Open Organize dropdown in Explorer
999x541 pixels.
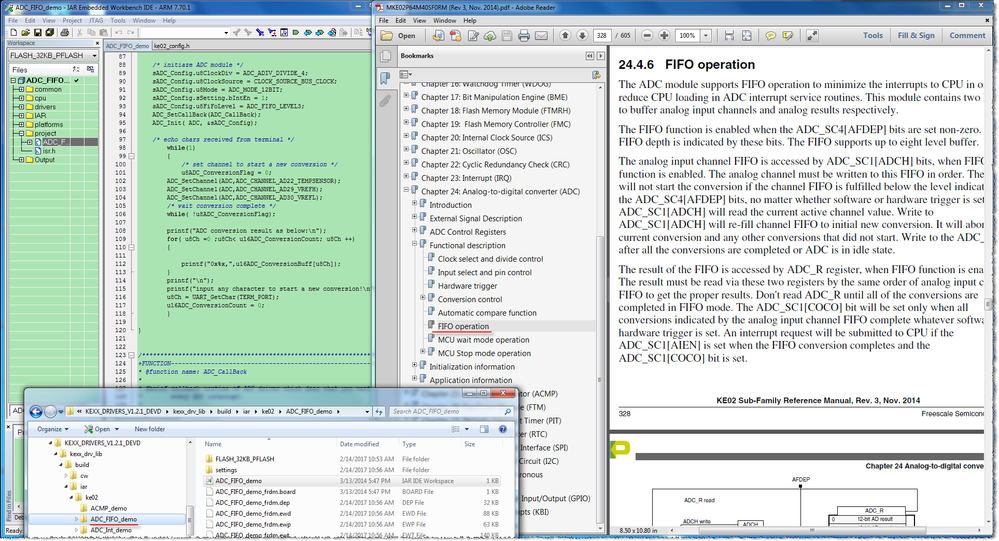click(53, 429)
